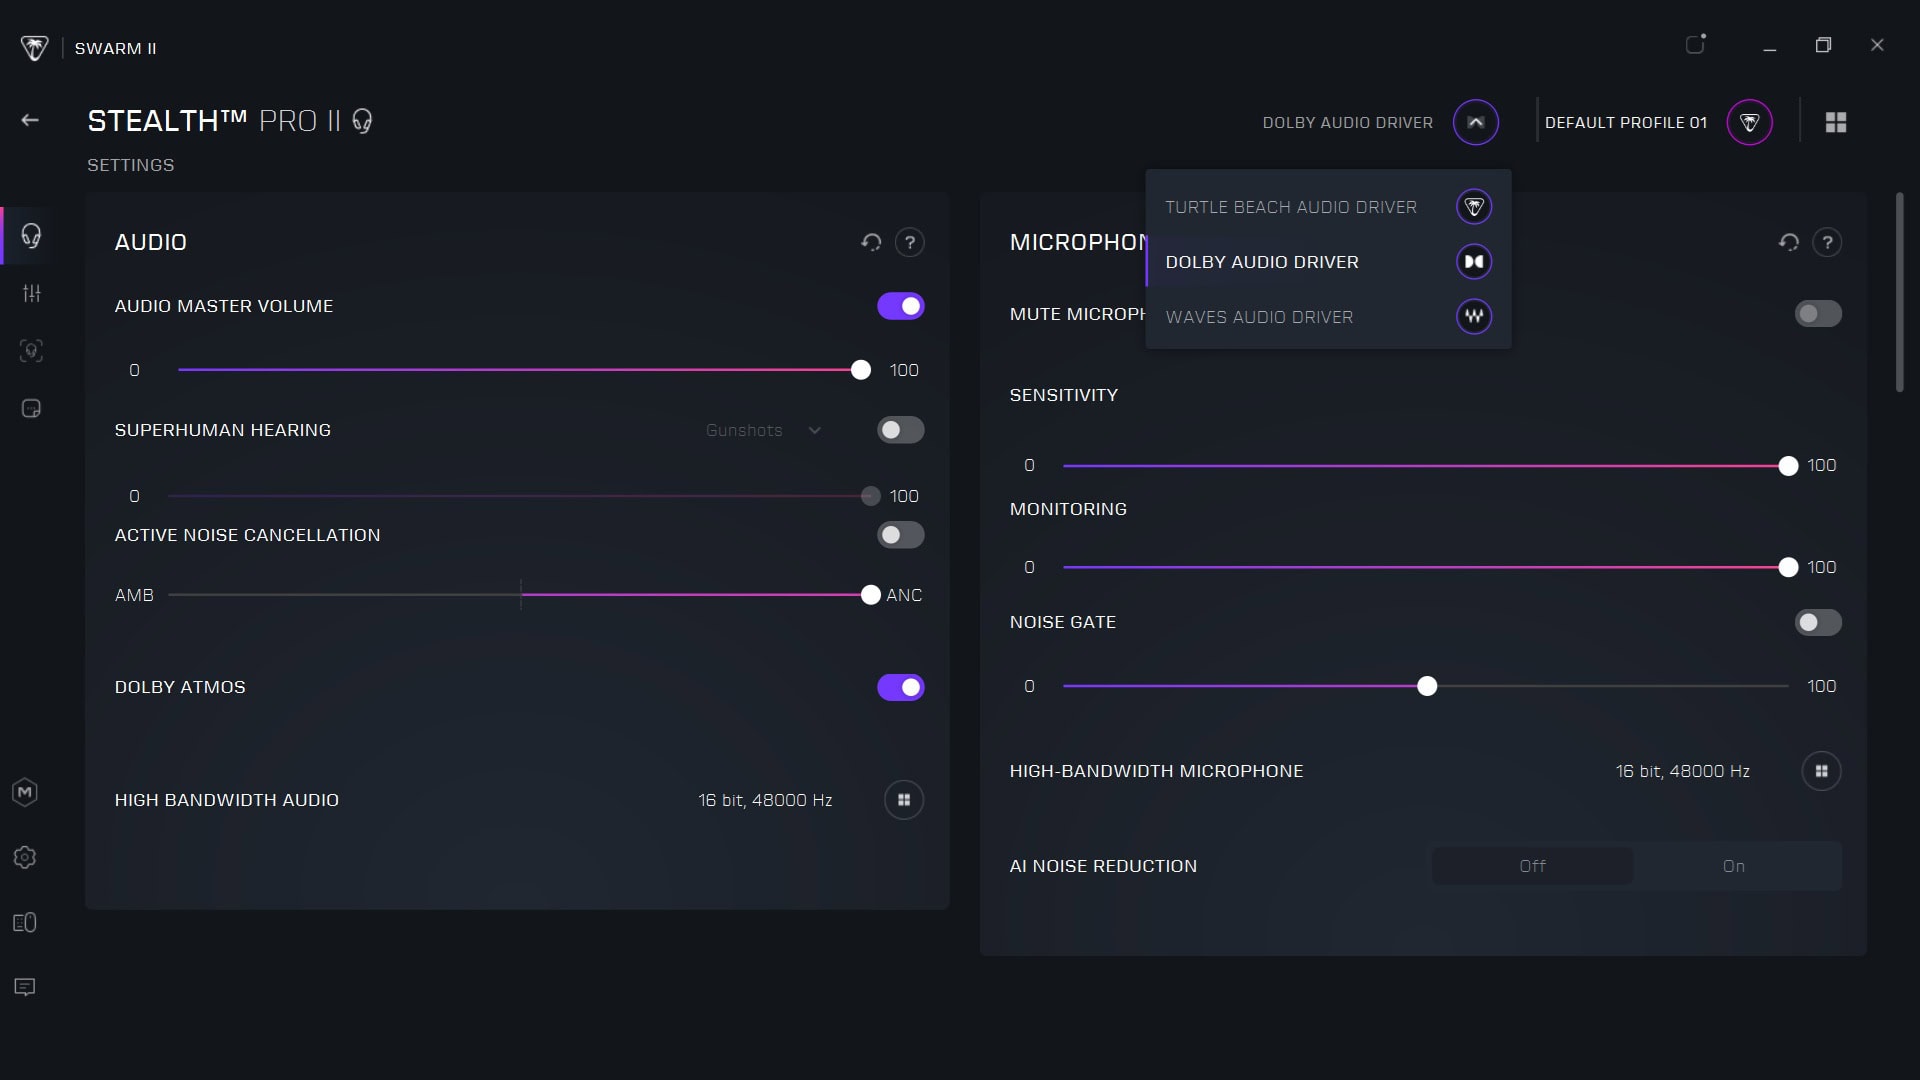Image resolution: width=1920 pixels, height=1080 pixels.
Task: Click the AI Noise Reduction label
Action: 1103,866
